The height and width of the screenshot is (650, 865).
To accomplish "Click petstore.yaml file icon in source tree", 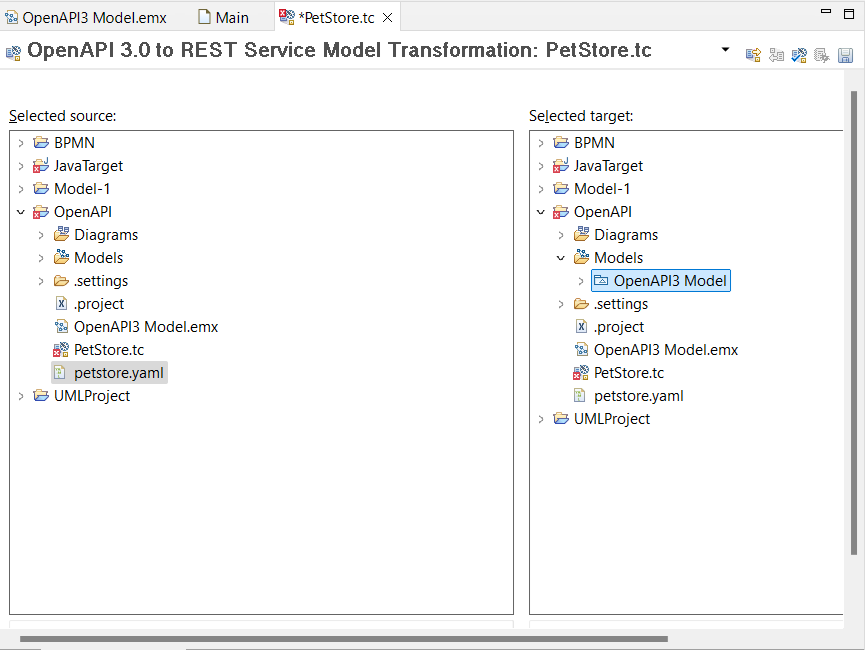I will [x=60, y=373].
